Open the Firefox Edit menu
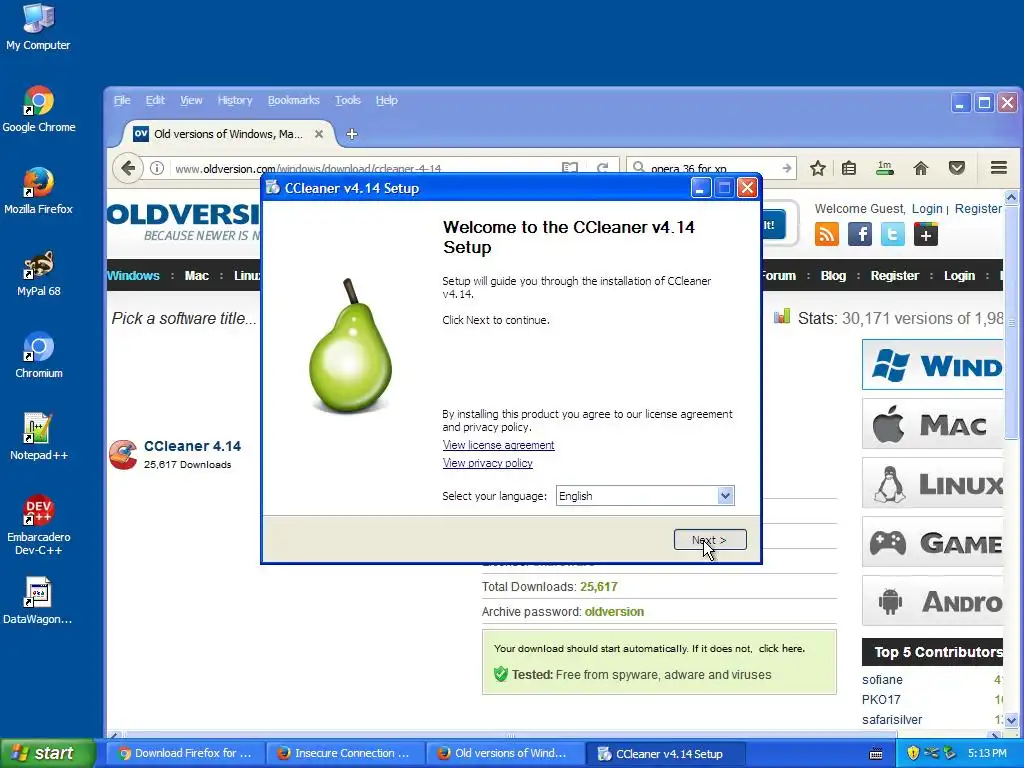Image resolution: width=1024 pixels, height=768 pixels. [155, 100]
